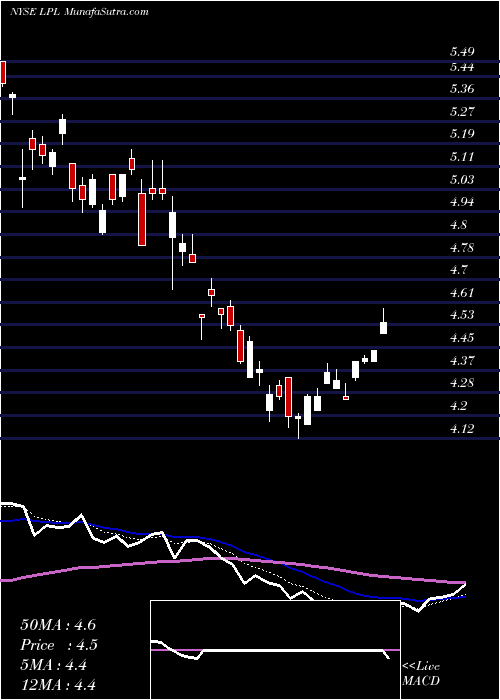
Task: Click the 50MA : 4.6 readout
Action: click(x=58, y=625)
